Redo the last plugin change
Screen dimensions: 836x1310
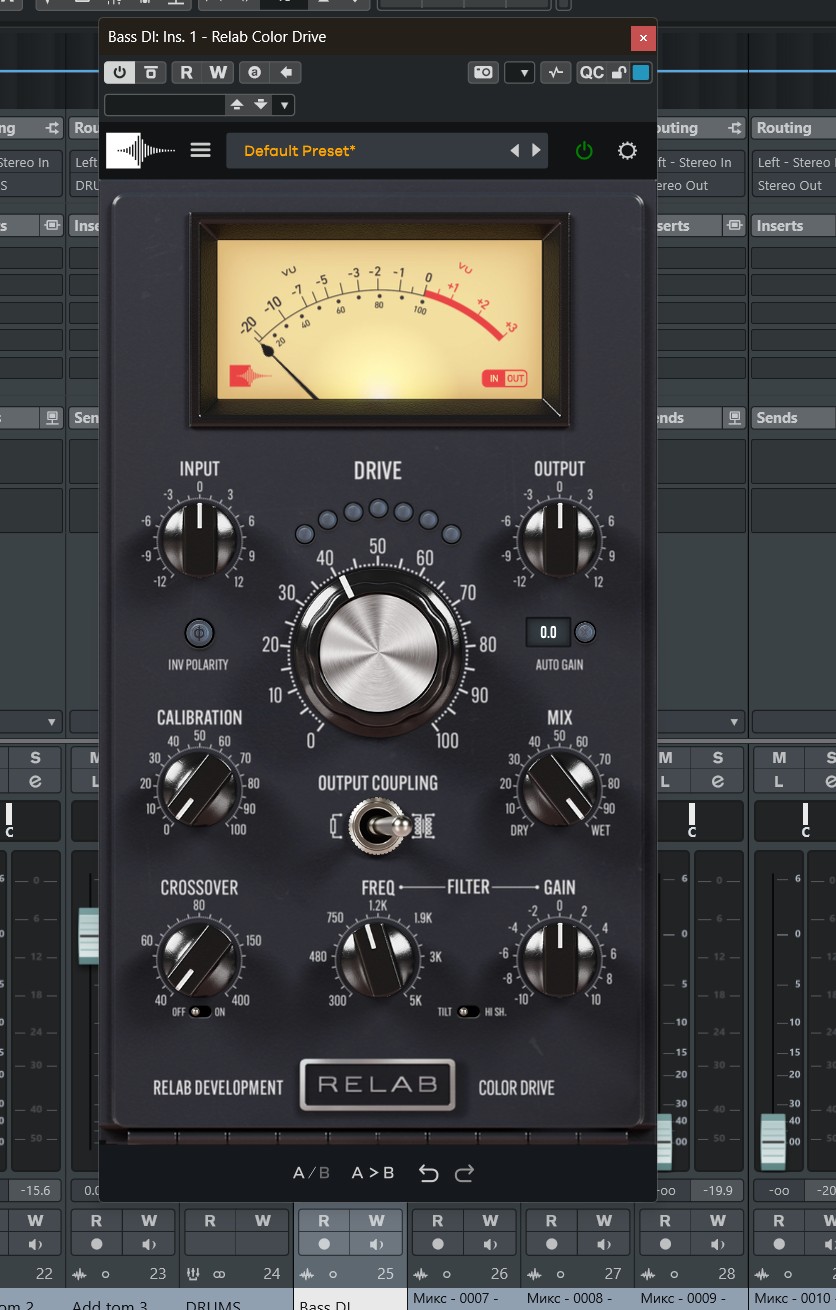[x=464, y=1173]
